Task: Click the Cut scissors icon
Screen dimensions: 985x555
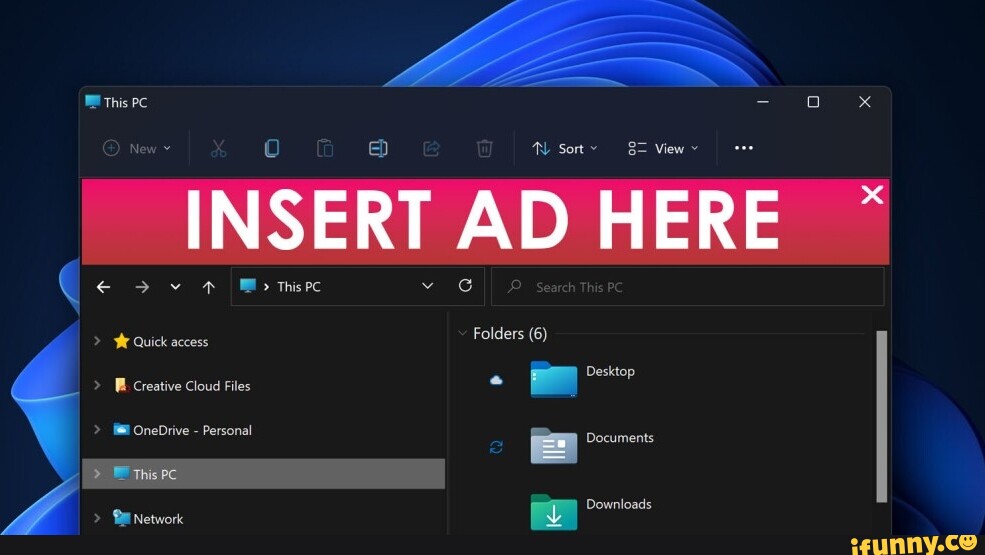Action: 218,149
